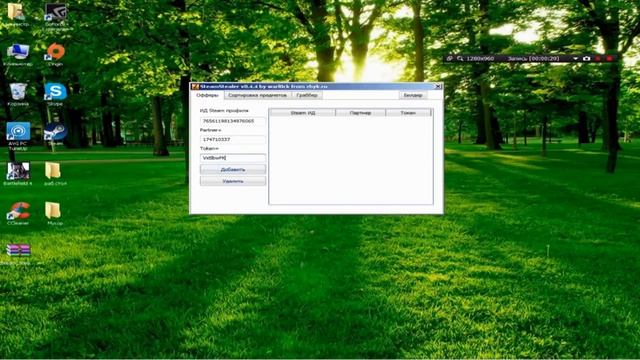Focus the Token= input field
The width and height of the screenshot is (640, 360).
pyautogui.click(x=233, y=158)
